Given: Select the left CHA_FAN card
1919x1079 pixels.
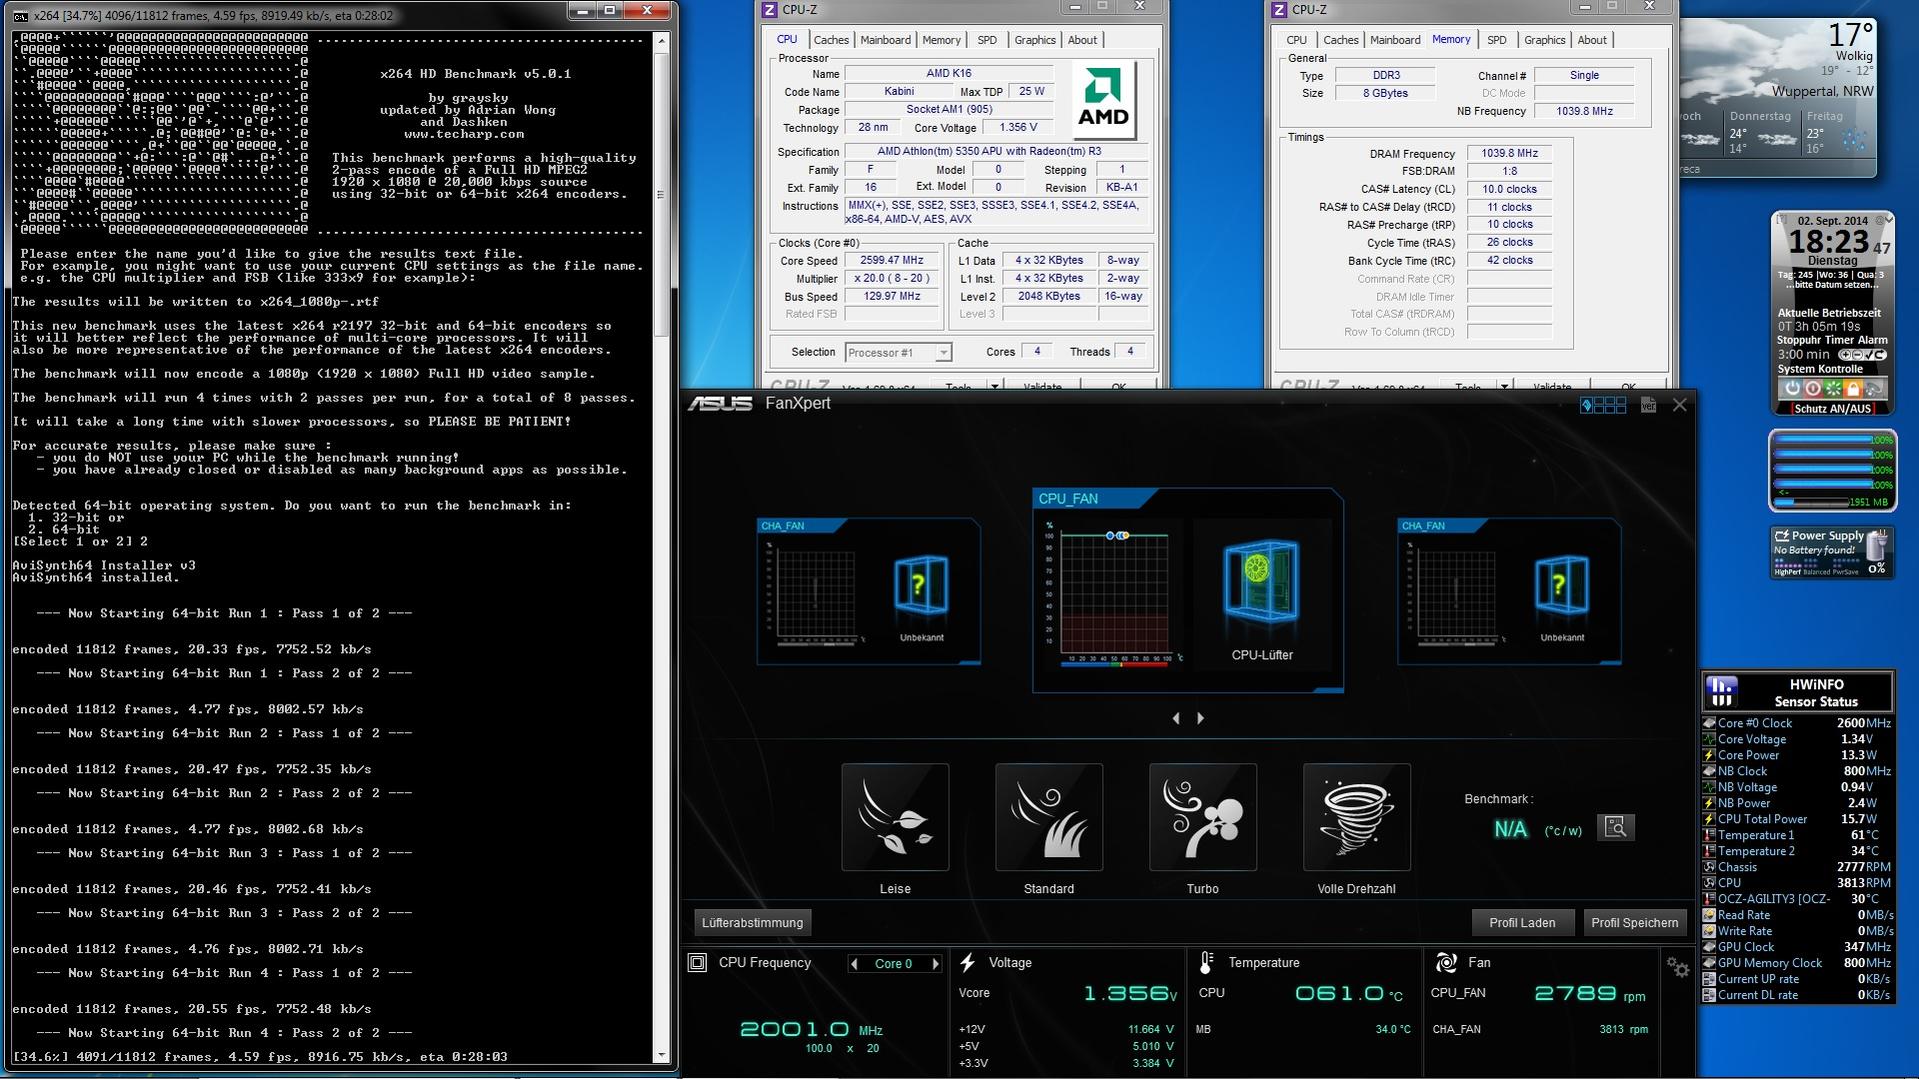Looking at the screenshot, I should pos(868,591).
